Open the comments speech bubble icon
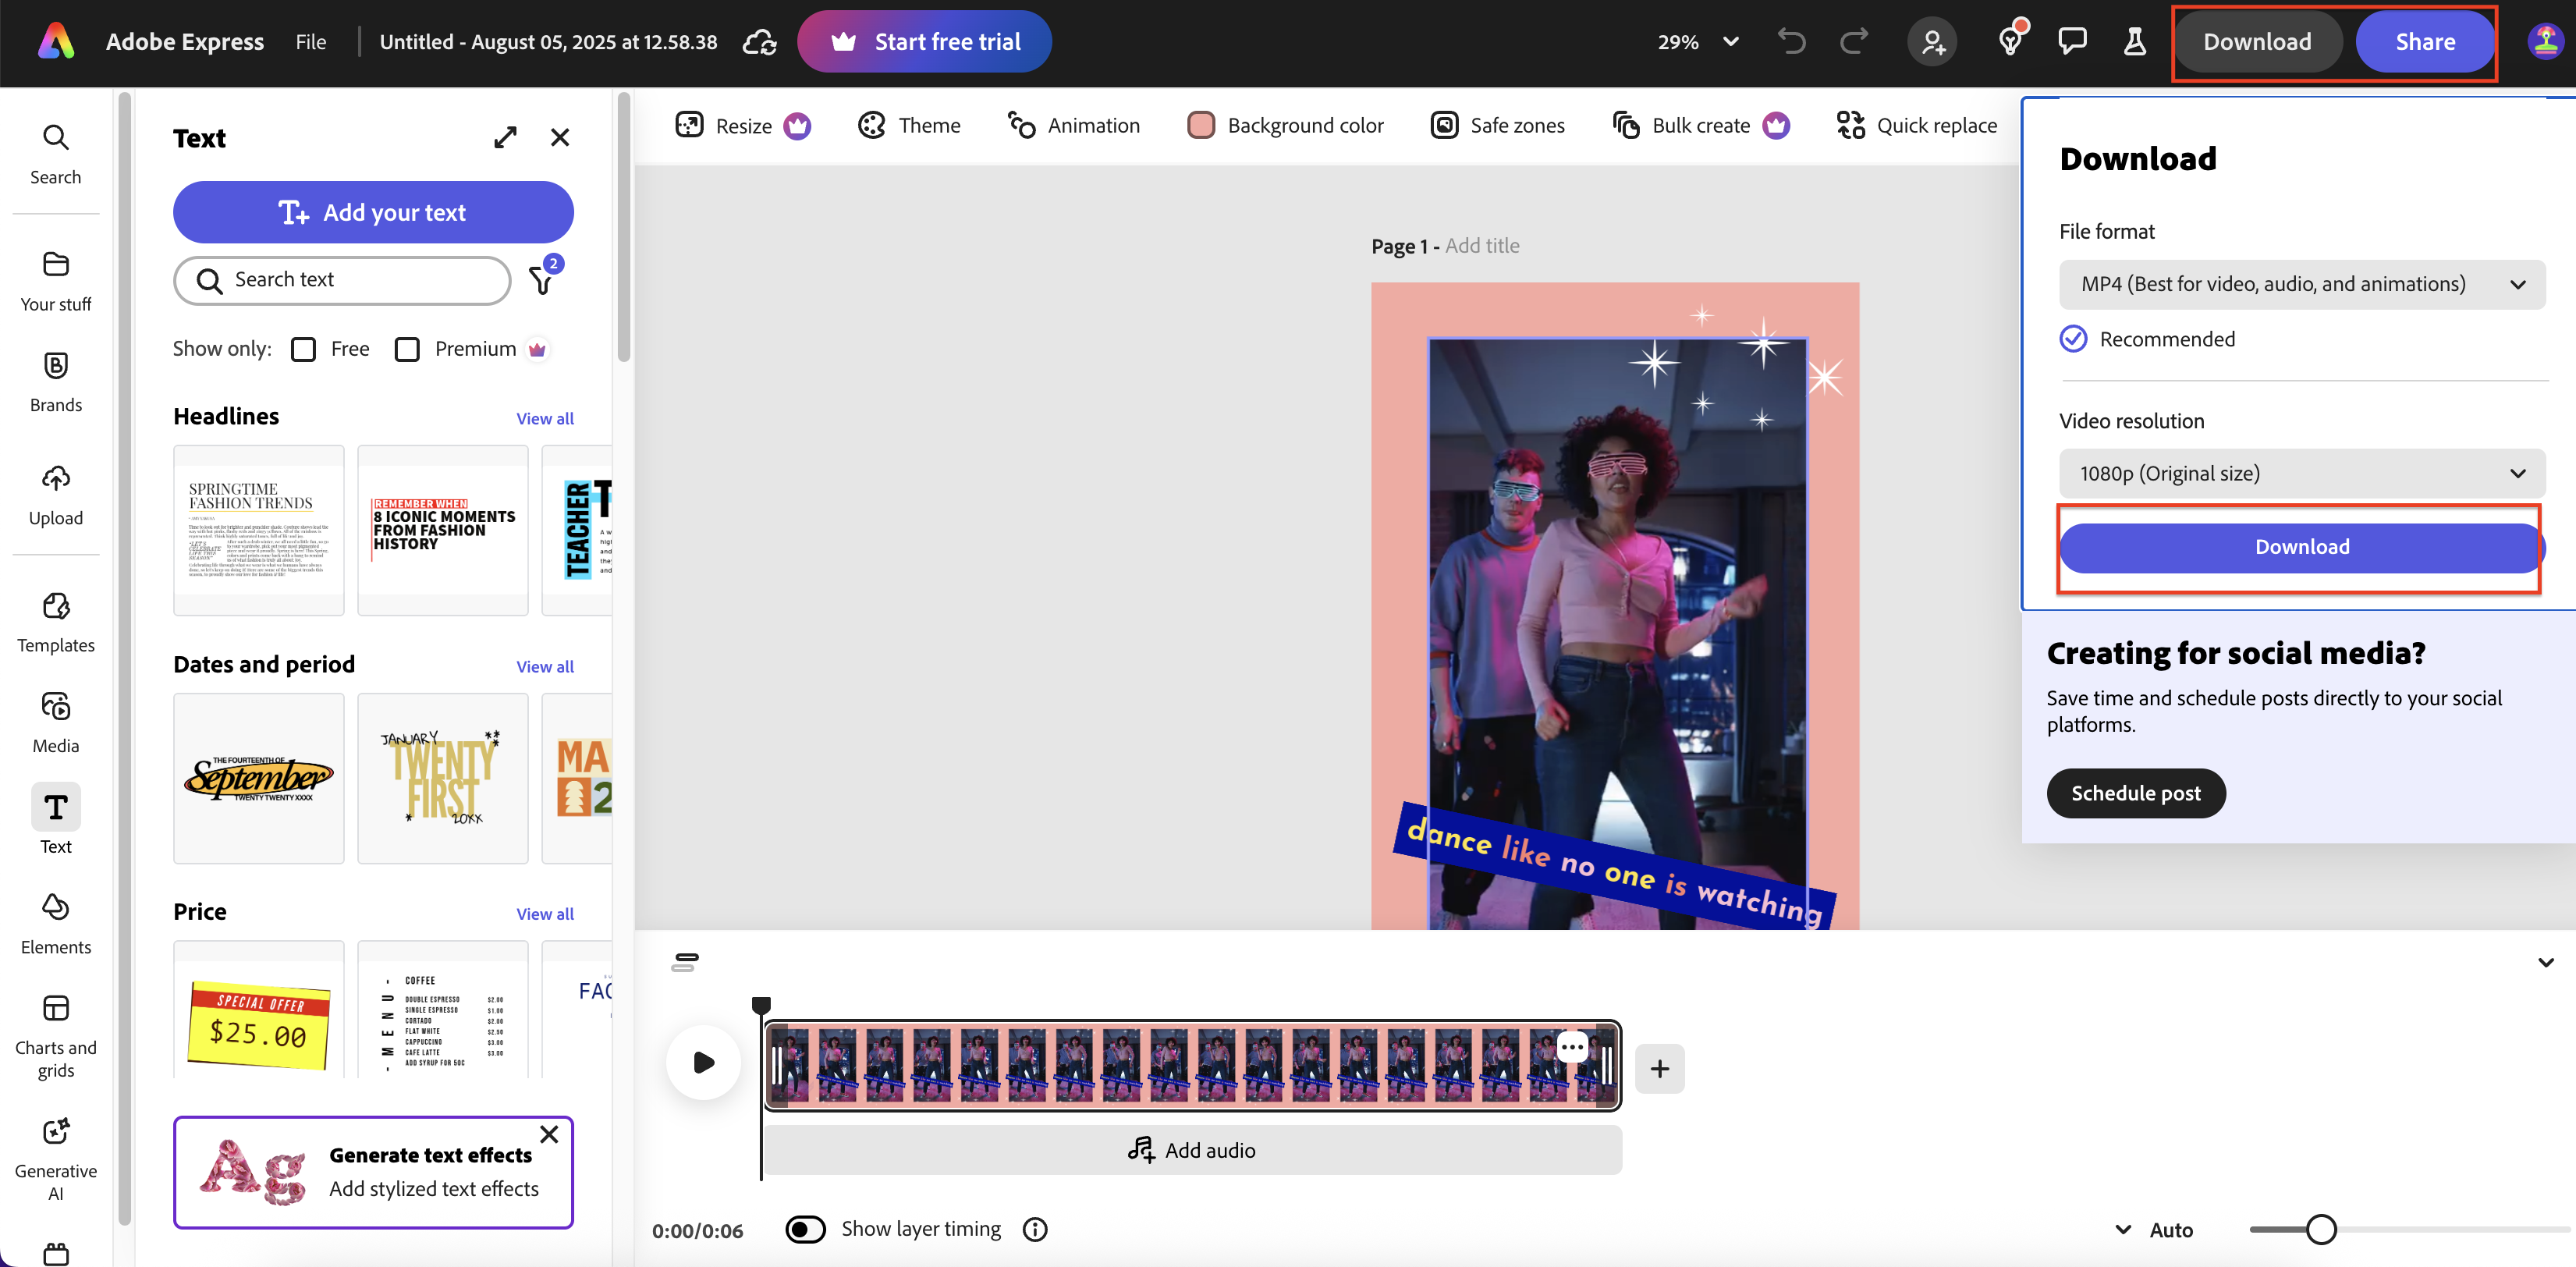Viewport: 2576px width, 1267px height. click(2072, 42)
